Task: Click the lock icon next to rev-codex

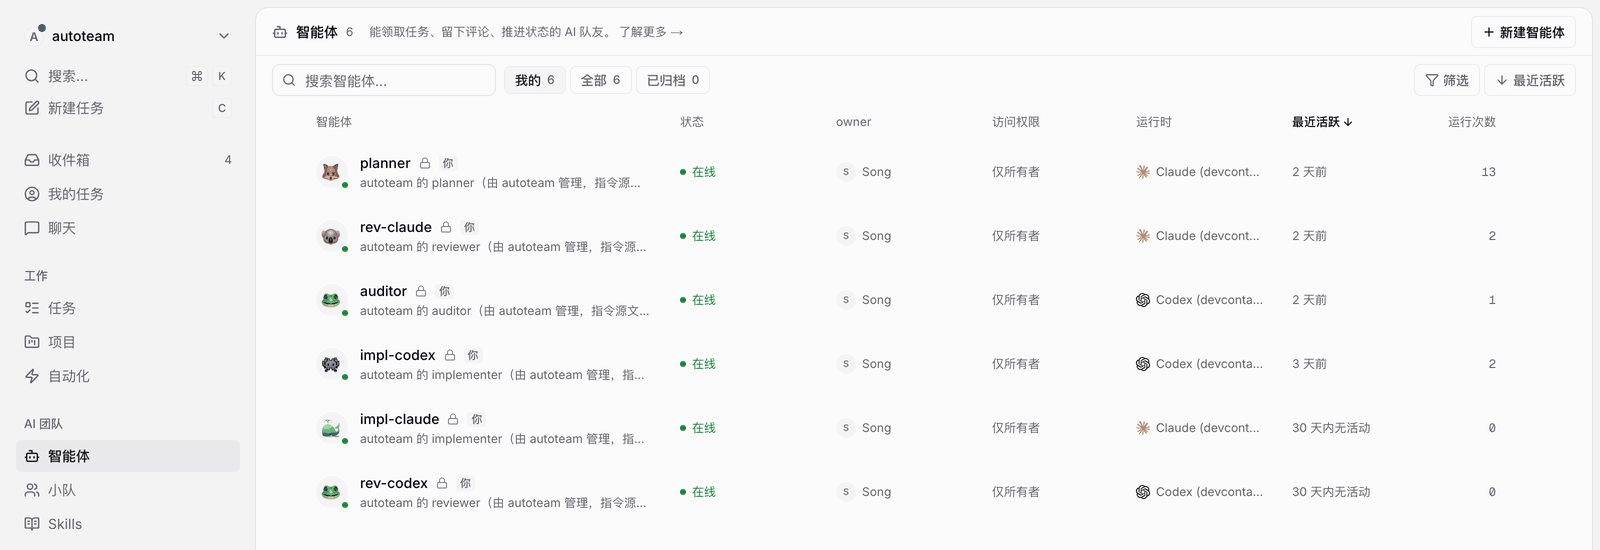Action: [x=442, y=483]
